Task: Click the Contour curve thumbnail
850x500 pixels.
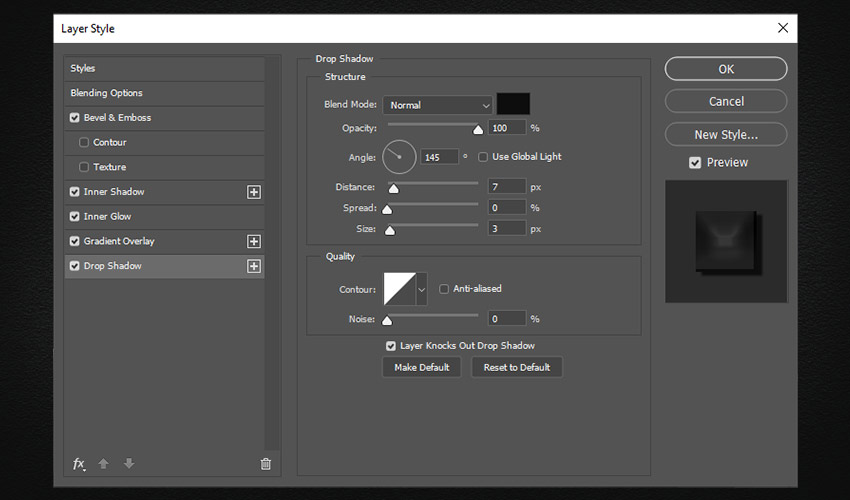Action: tap(399, 289)
